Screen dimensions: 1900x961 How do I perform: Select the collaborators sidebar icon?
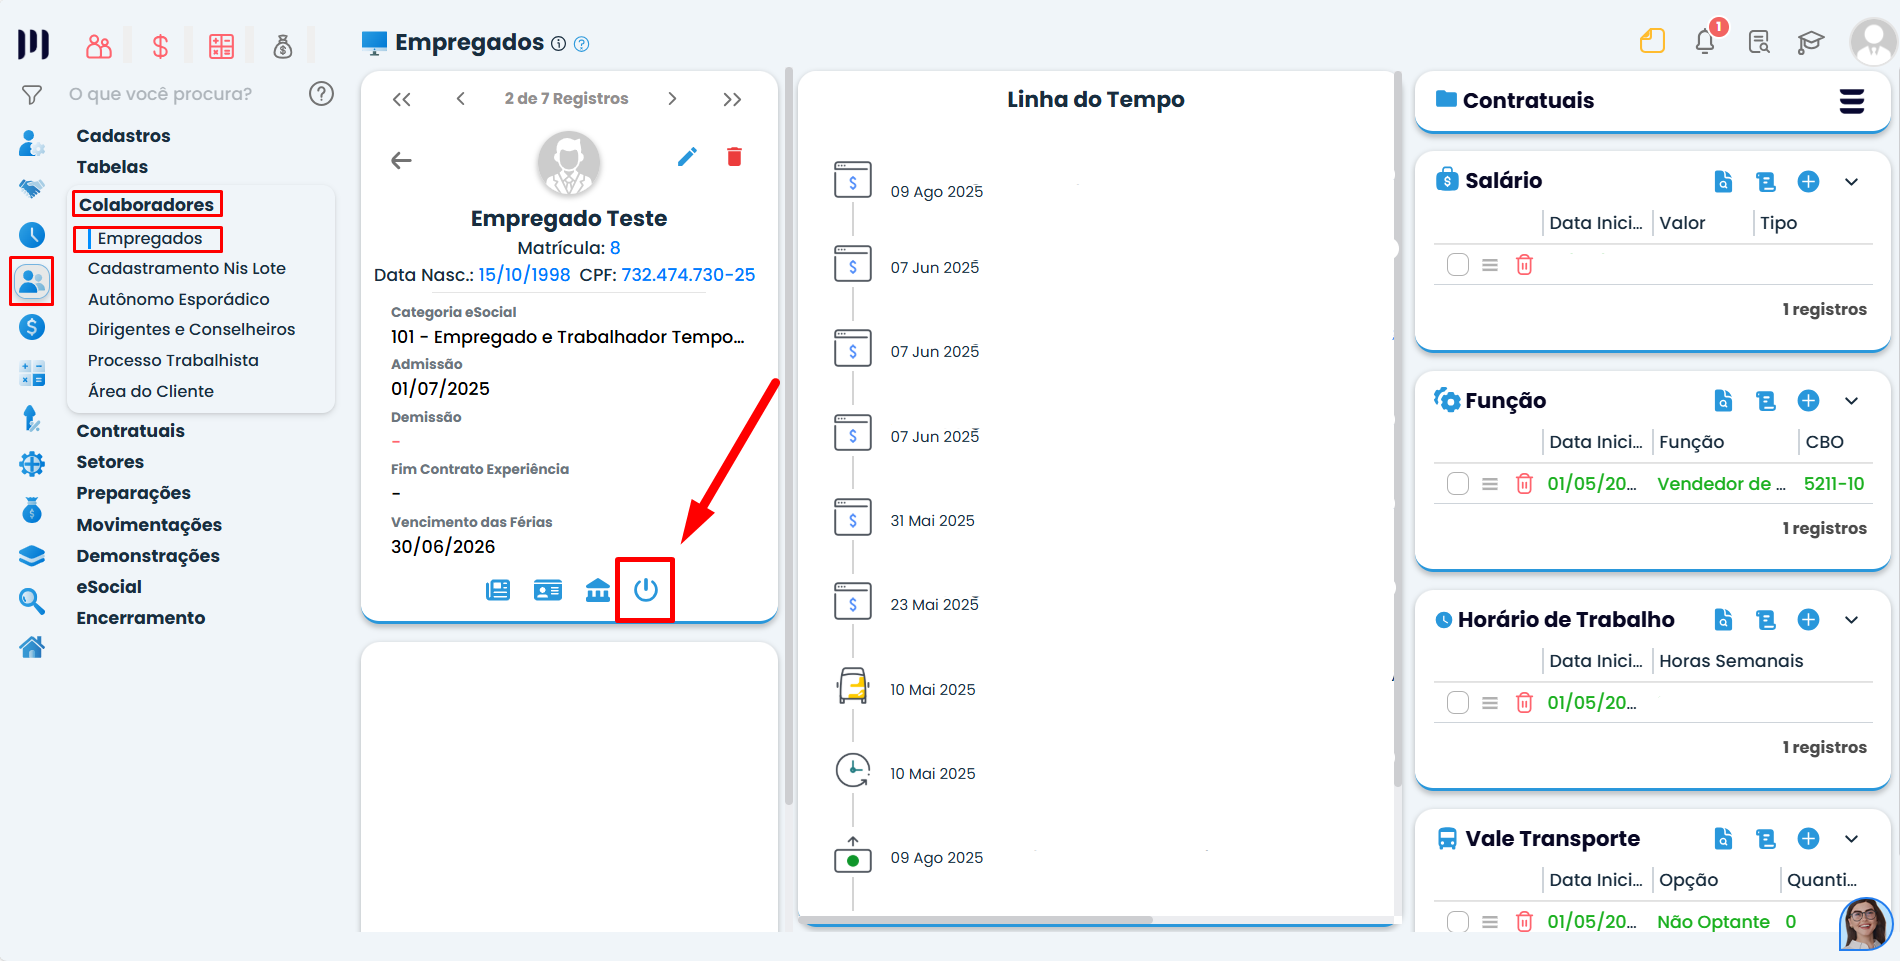32,281
